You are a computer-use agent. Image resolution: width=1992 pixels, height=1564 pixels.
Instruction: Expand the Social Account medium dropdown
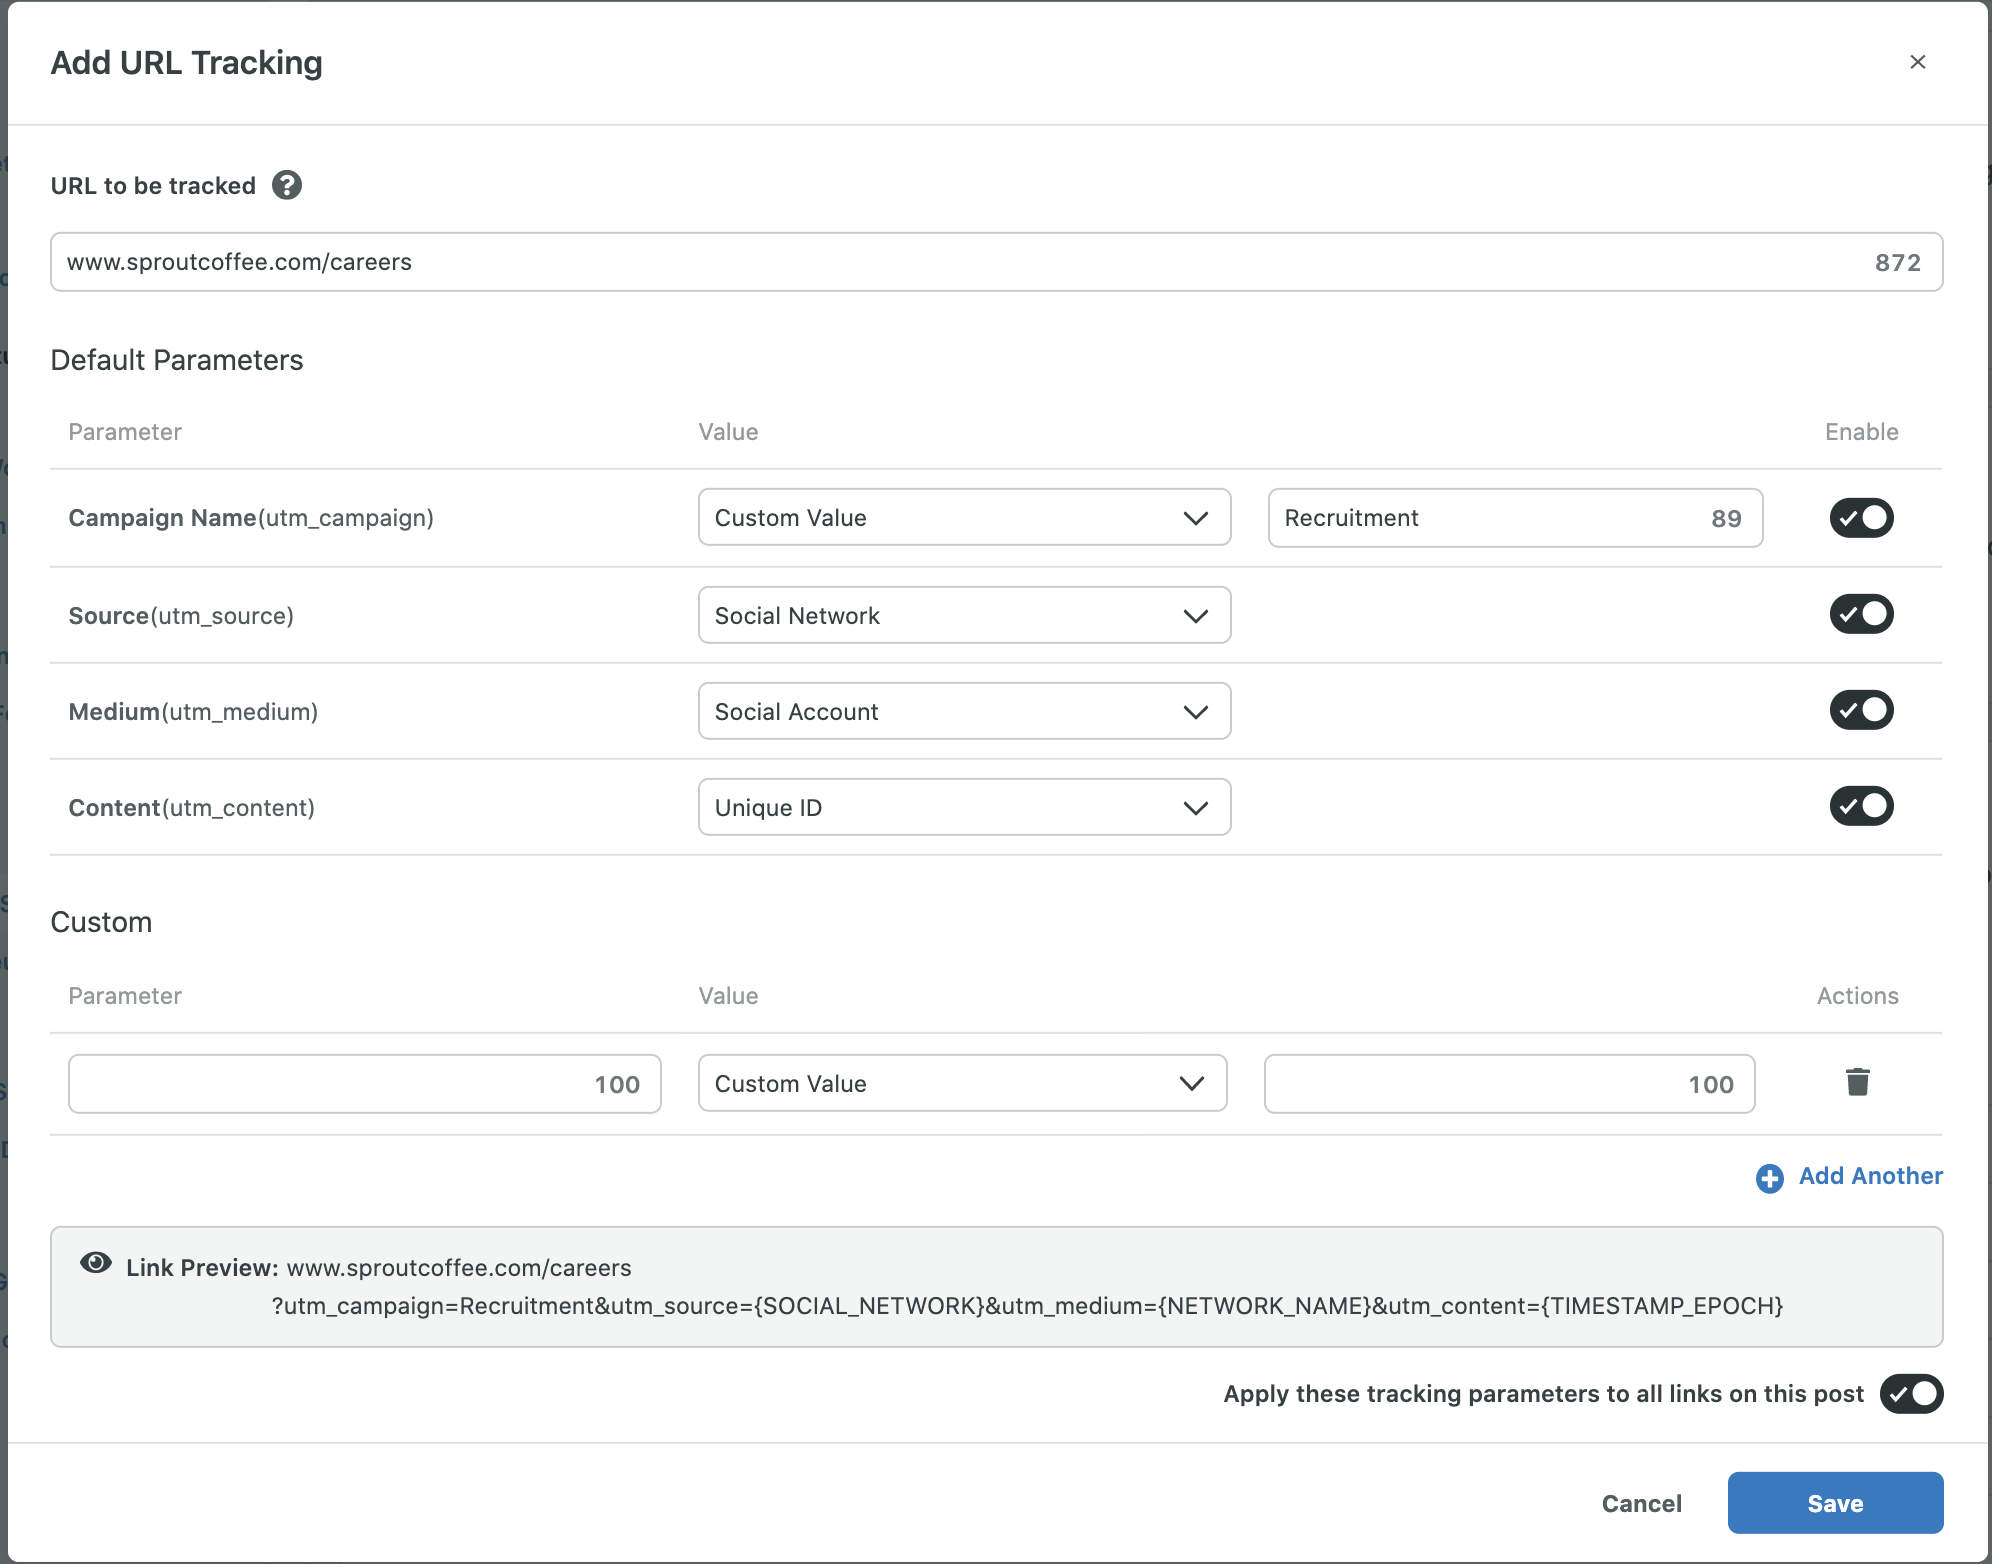963,711
